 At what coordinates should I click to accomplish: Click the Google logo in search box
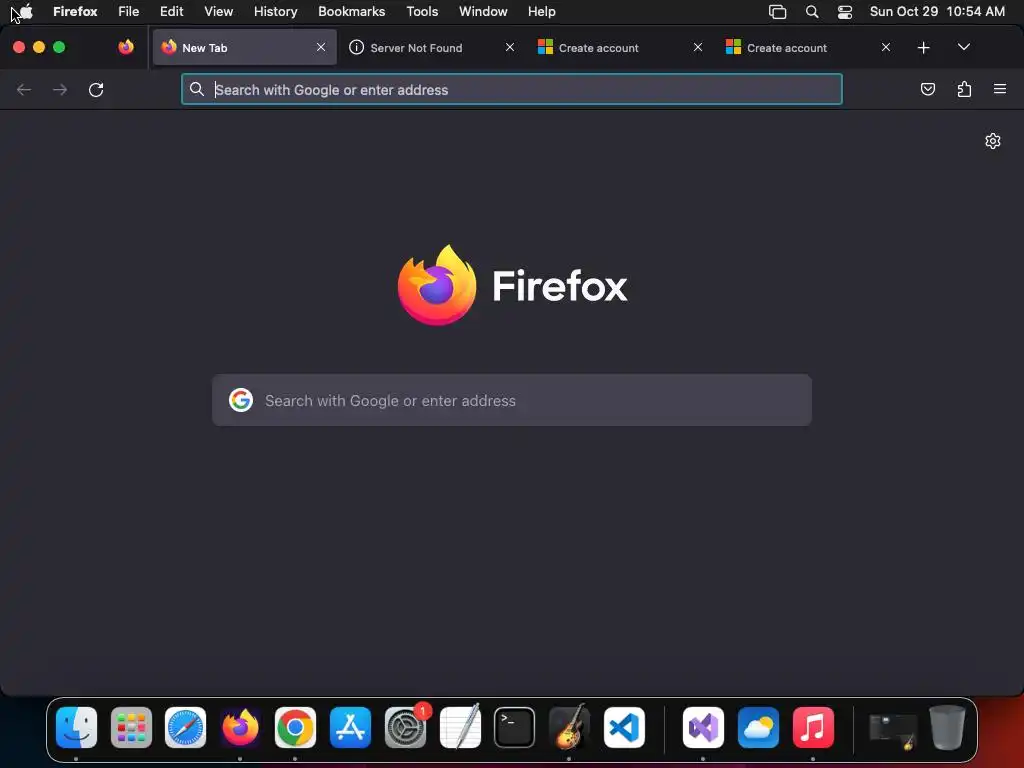tap(241, 400)
